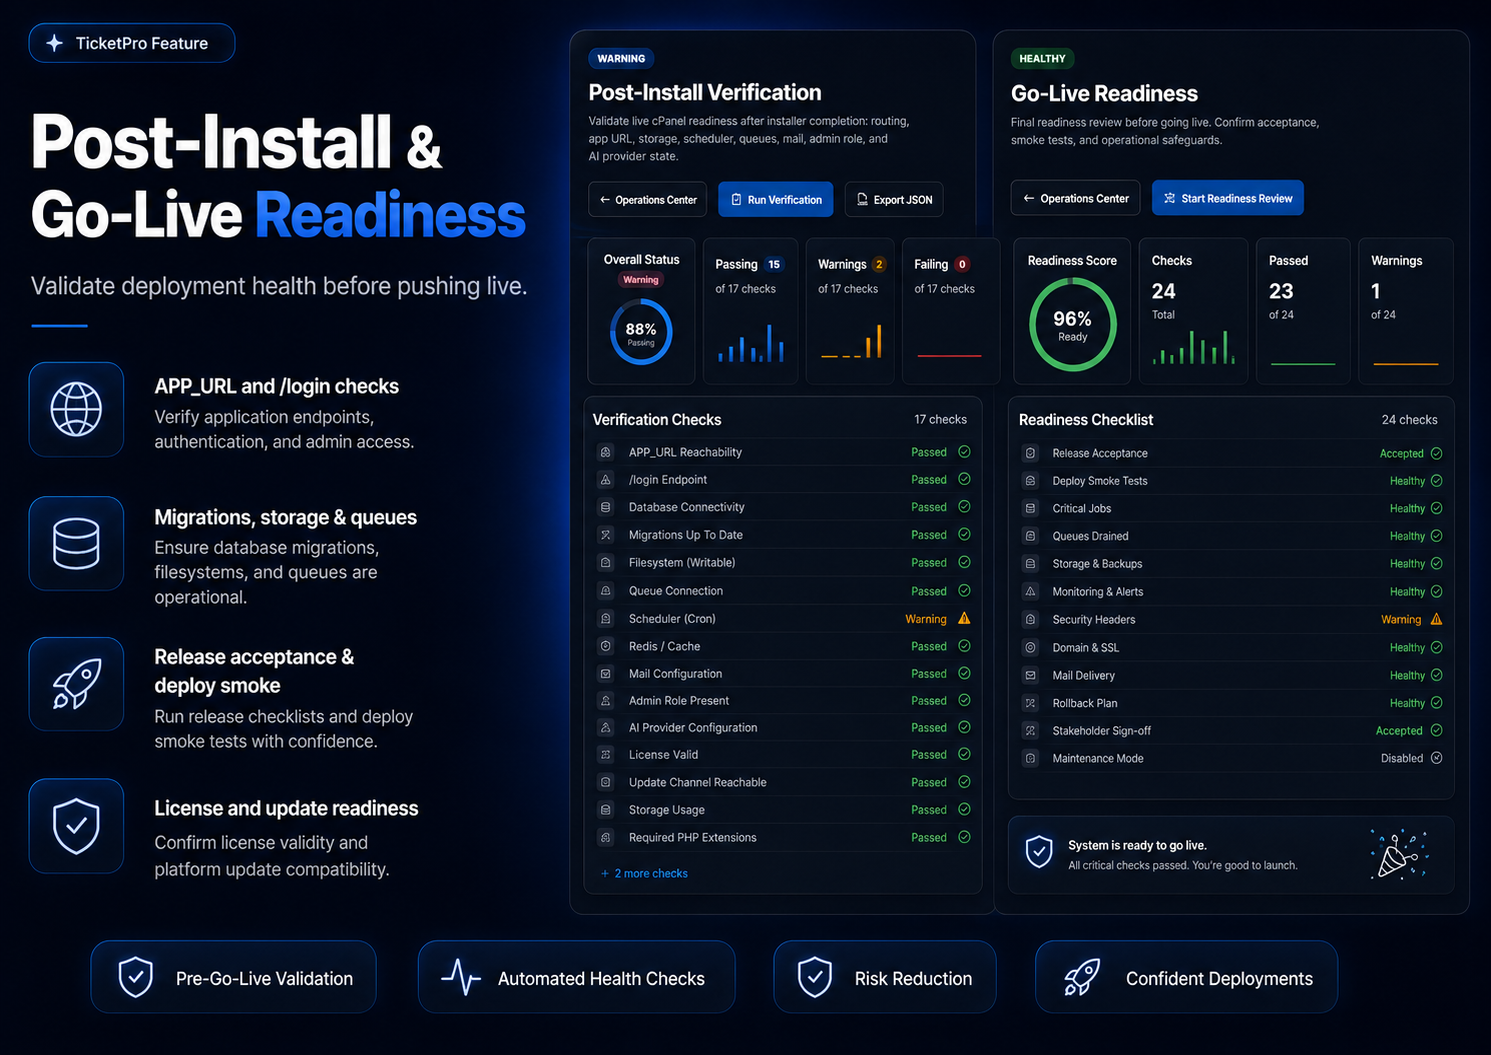
Task: Click the Warnings 2 stat card
Action: click(850, 311)
